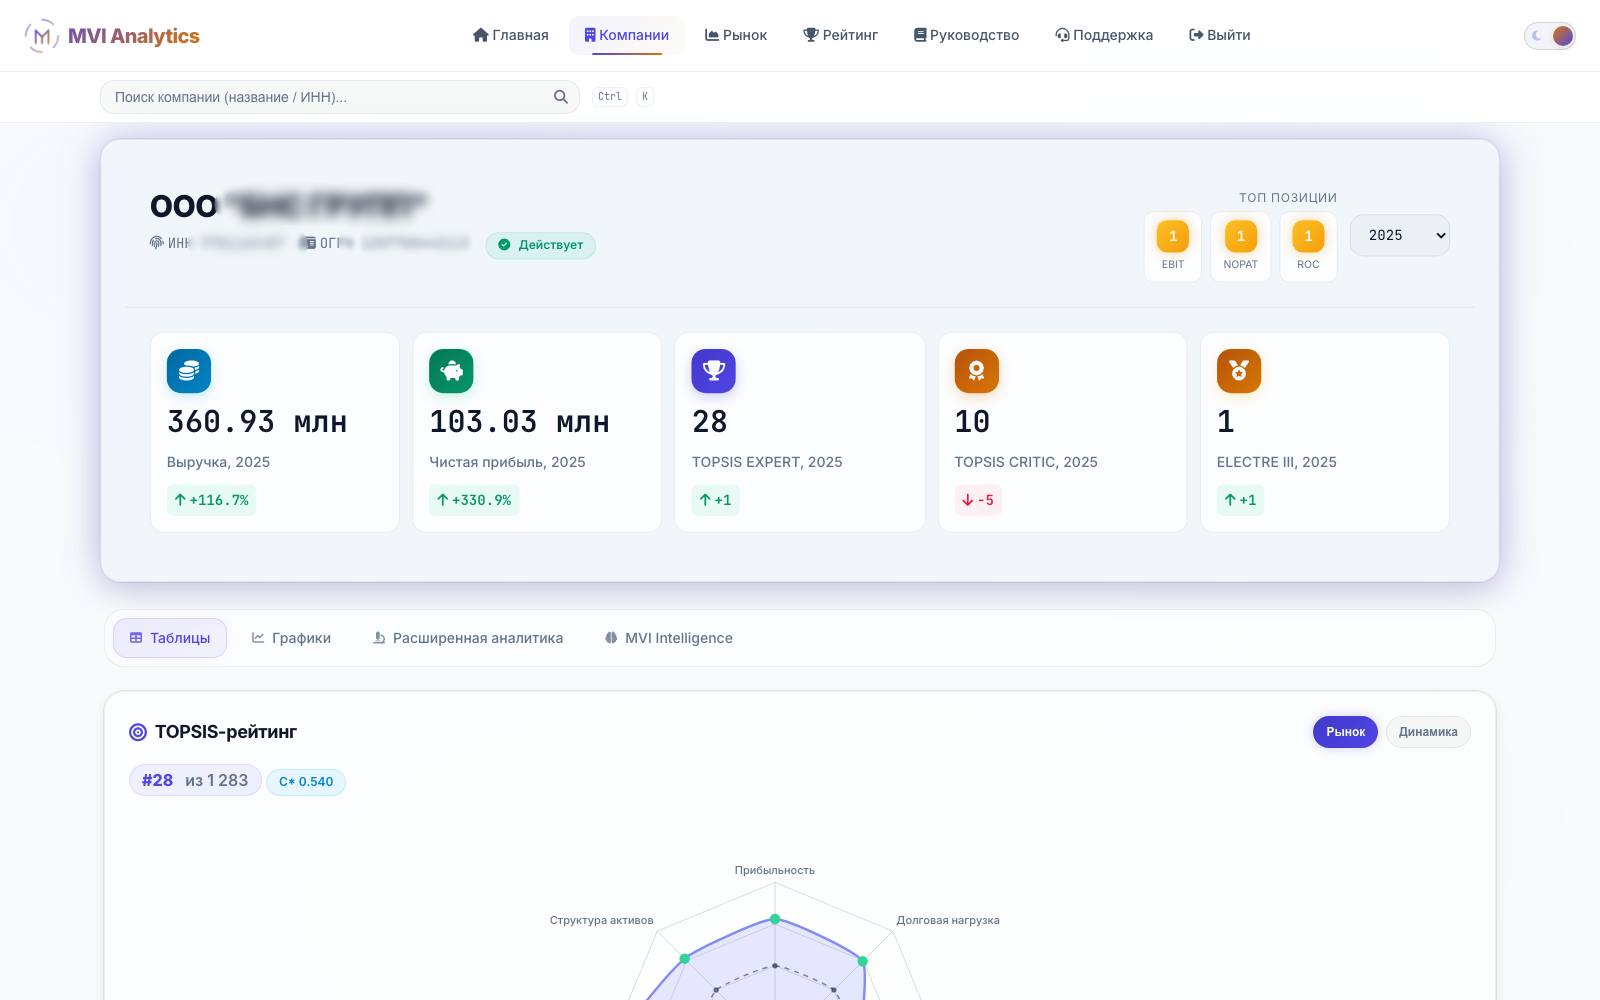Click the ТОП ПОЗИЦИИ heading
The width and height of the screenshot is (1600, 1000).
pos(1288,198)
